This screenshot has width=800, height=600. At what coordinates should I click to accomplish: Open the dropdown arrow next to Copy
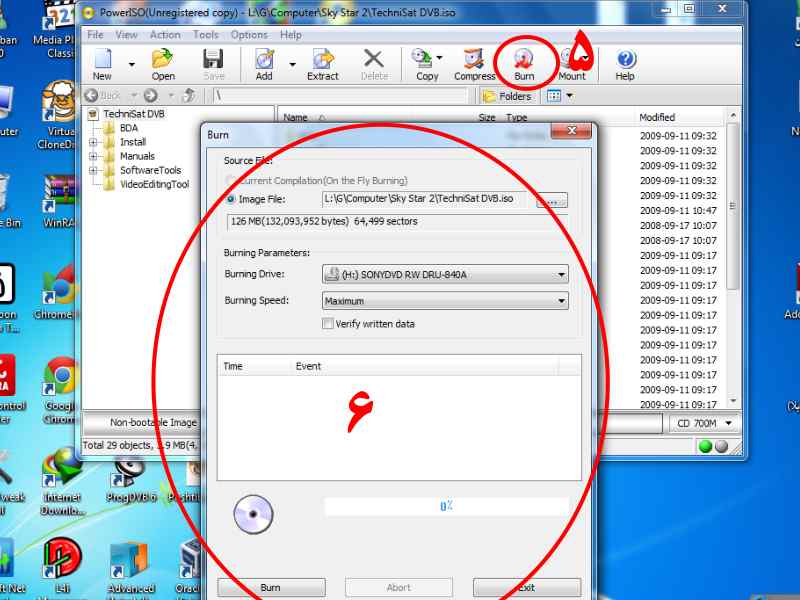pos(439,58)
